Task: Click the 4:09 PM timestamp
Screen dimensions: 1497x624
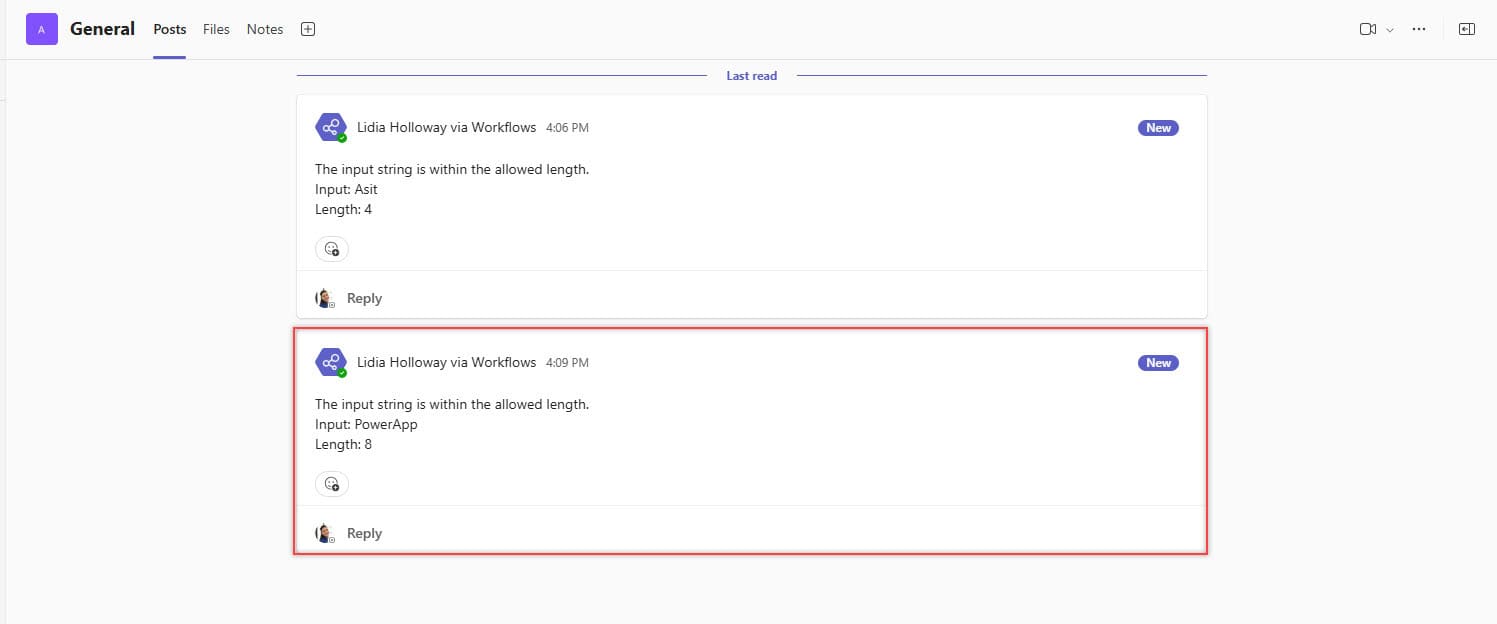Action: click(567, 363)
